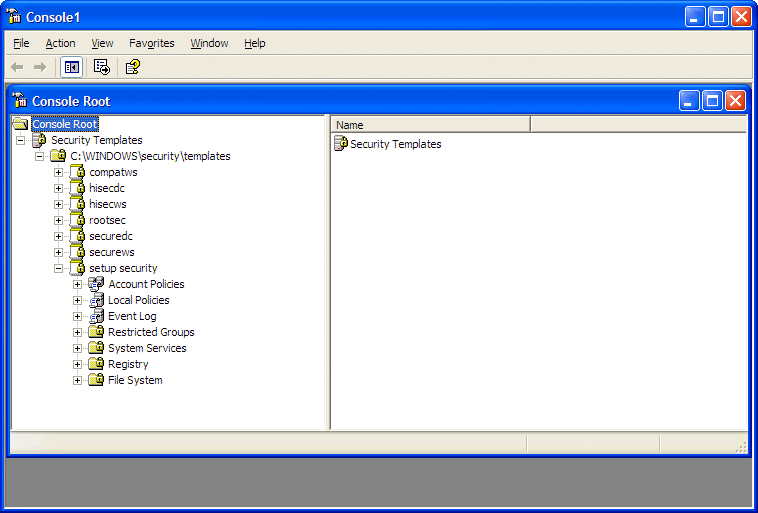
Task: Expand the System Services node
Action: [x=77, y=348]
